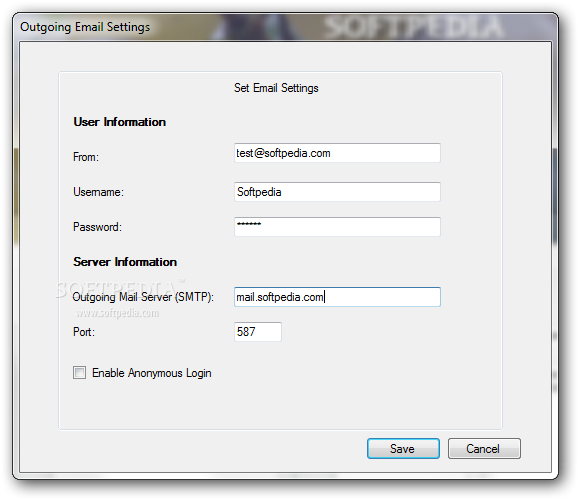
Task: Save the email settings
Action: [x=403, y=449]
